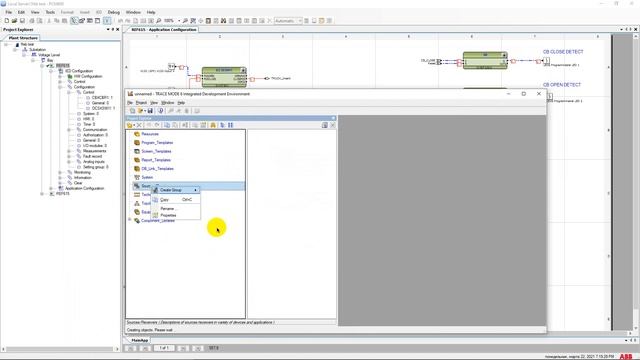Click Resources folder icon in navigator tree

[137, 134]
